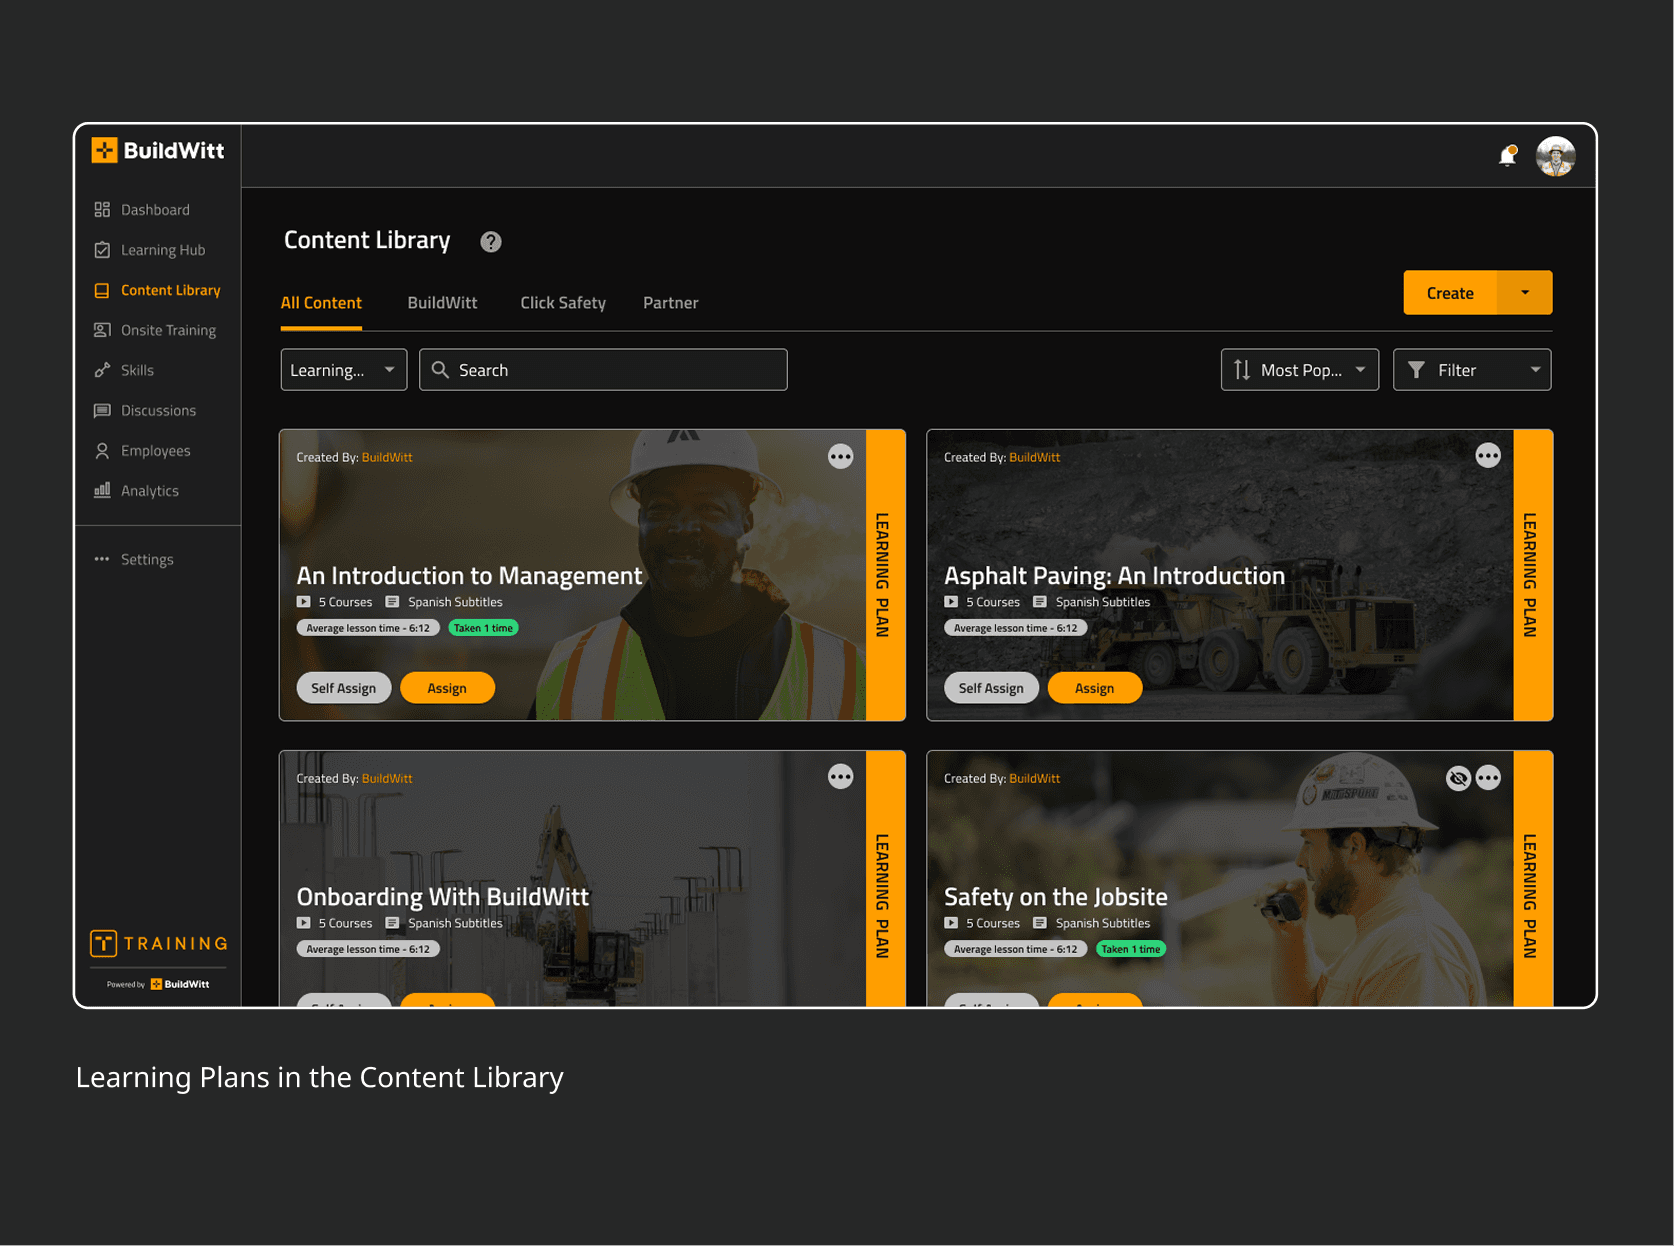
Task: Click the Onsite Training icon
Action: click(x=102, y=330)
